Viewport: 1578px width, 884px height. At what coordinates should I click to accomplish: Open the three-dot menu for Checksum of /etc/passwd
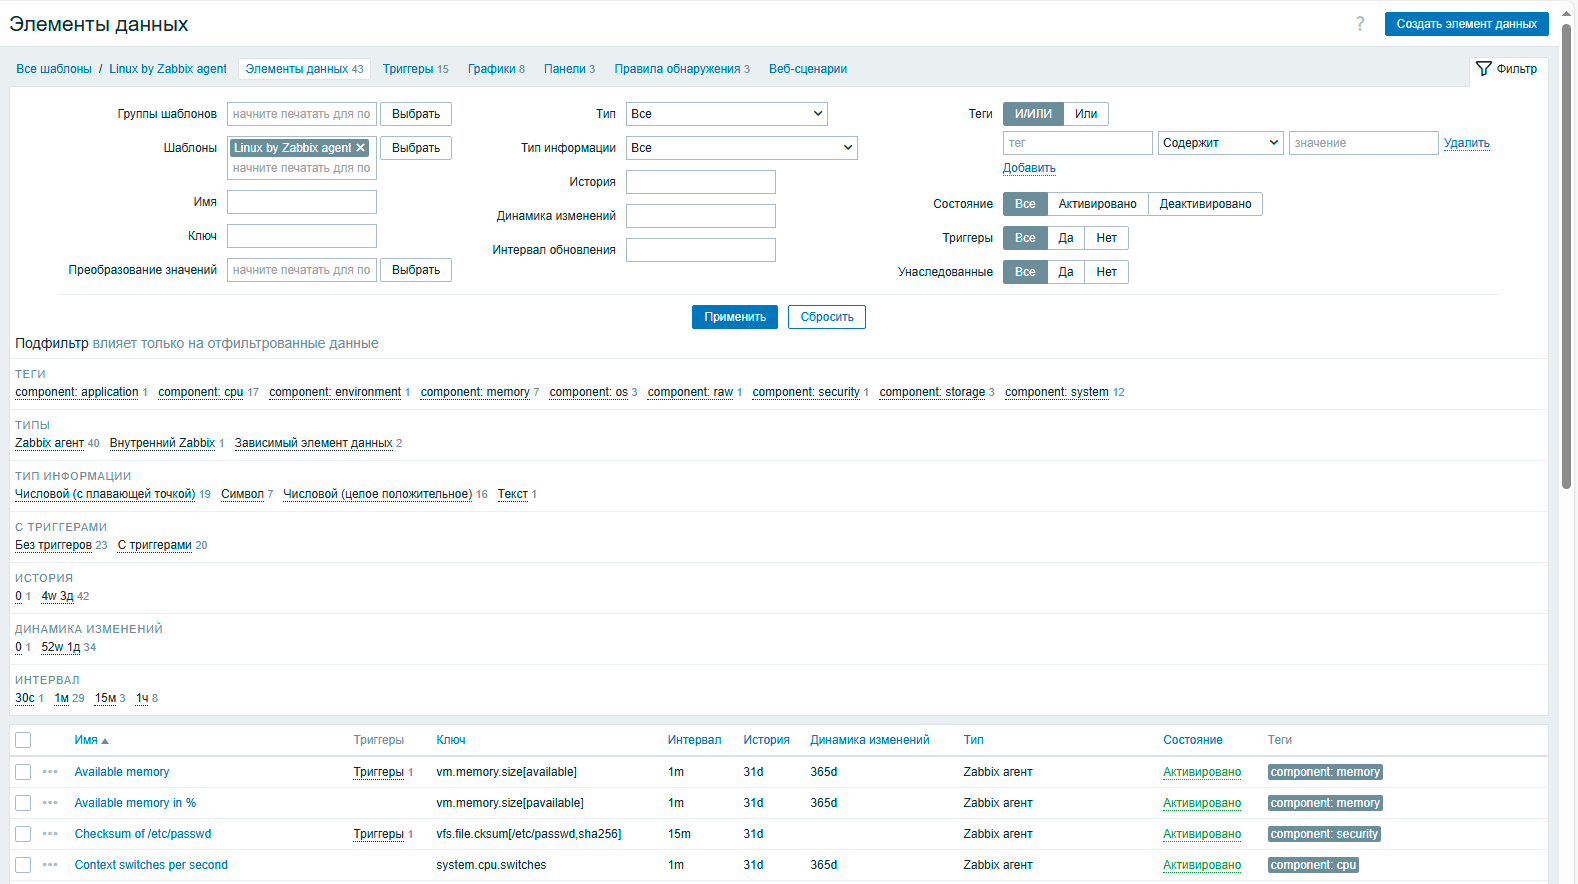point(50,834)
